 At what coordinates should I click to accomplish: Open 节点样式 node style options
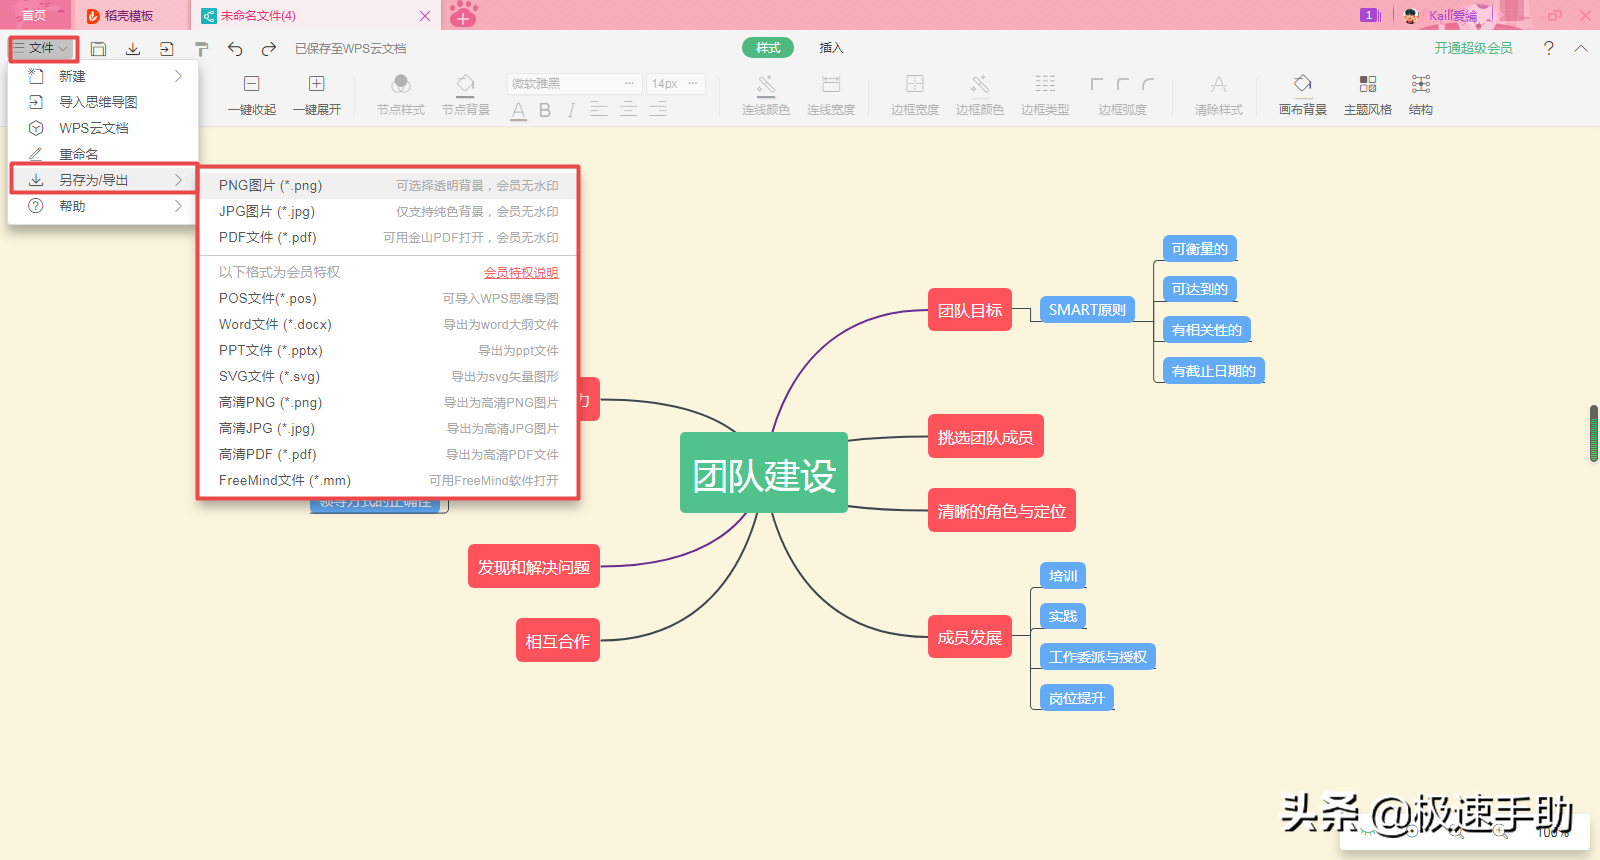tap(401, 95)
